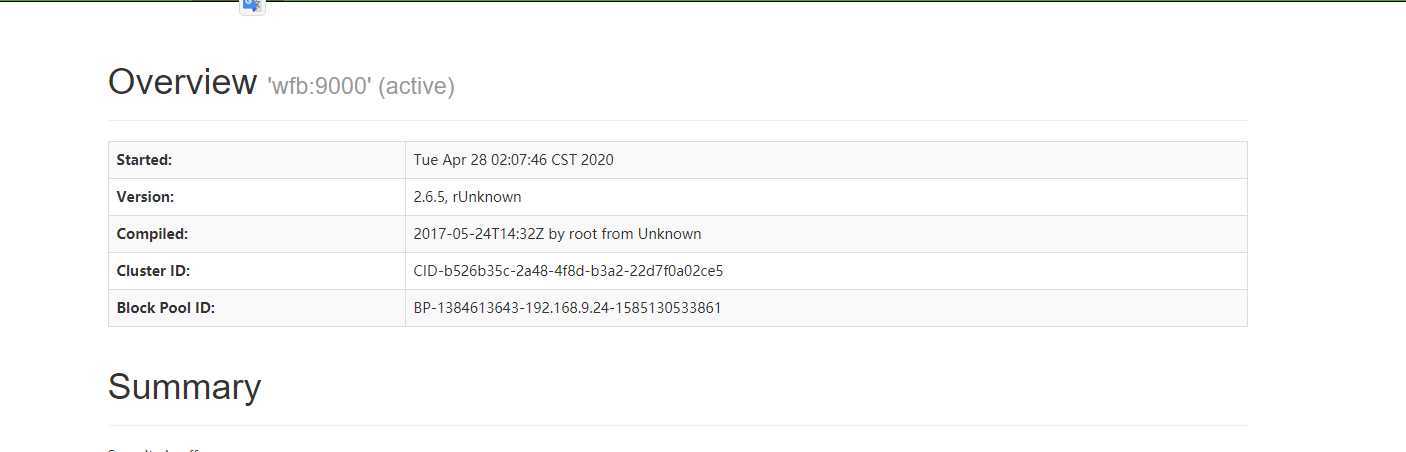This screenshot has width=1406, height=452.
Task: Click the 'wfb:9000' (active) subtitle text
Action: click(361, 86)
